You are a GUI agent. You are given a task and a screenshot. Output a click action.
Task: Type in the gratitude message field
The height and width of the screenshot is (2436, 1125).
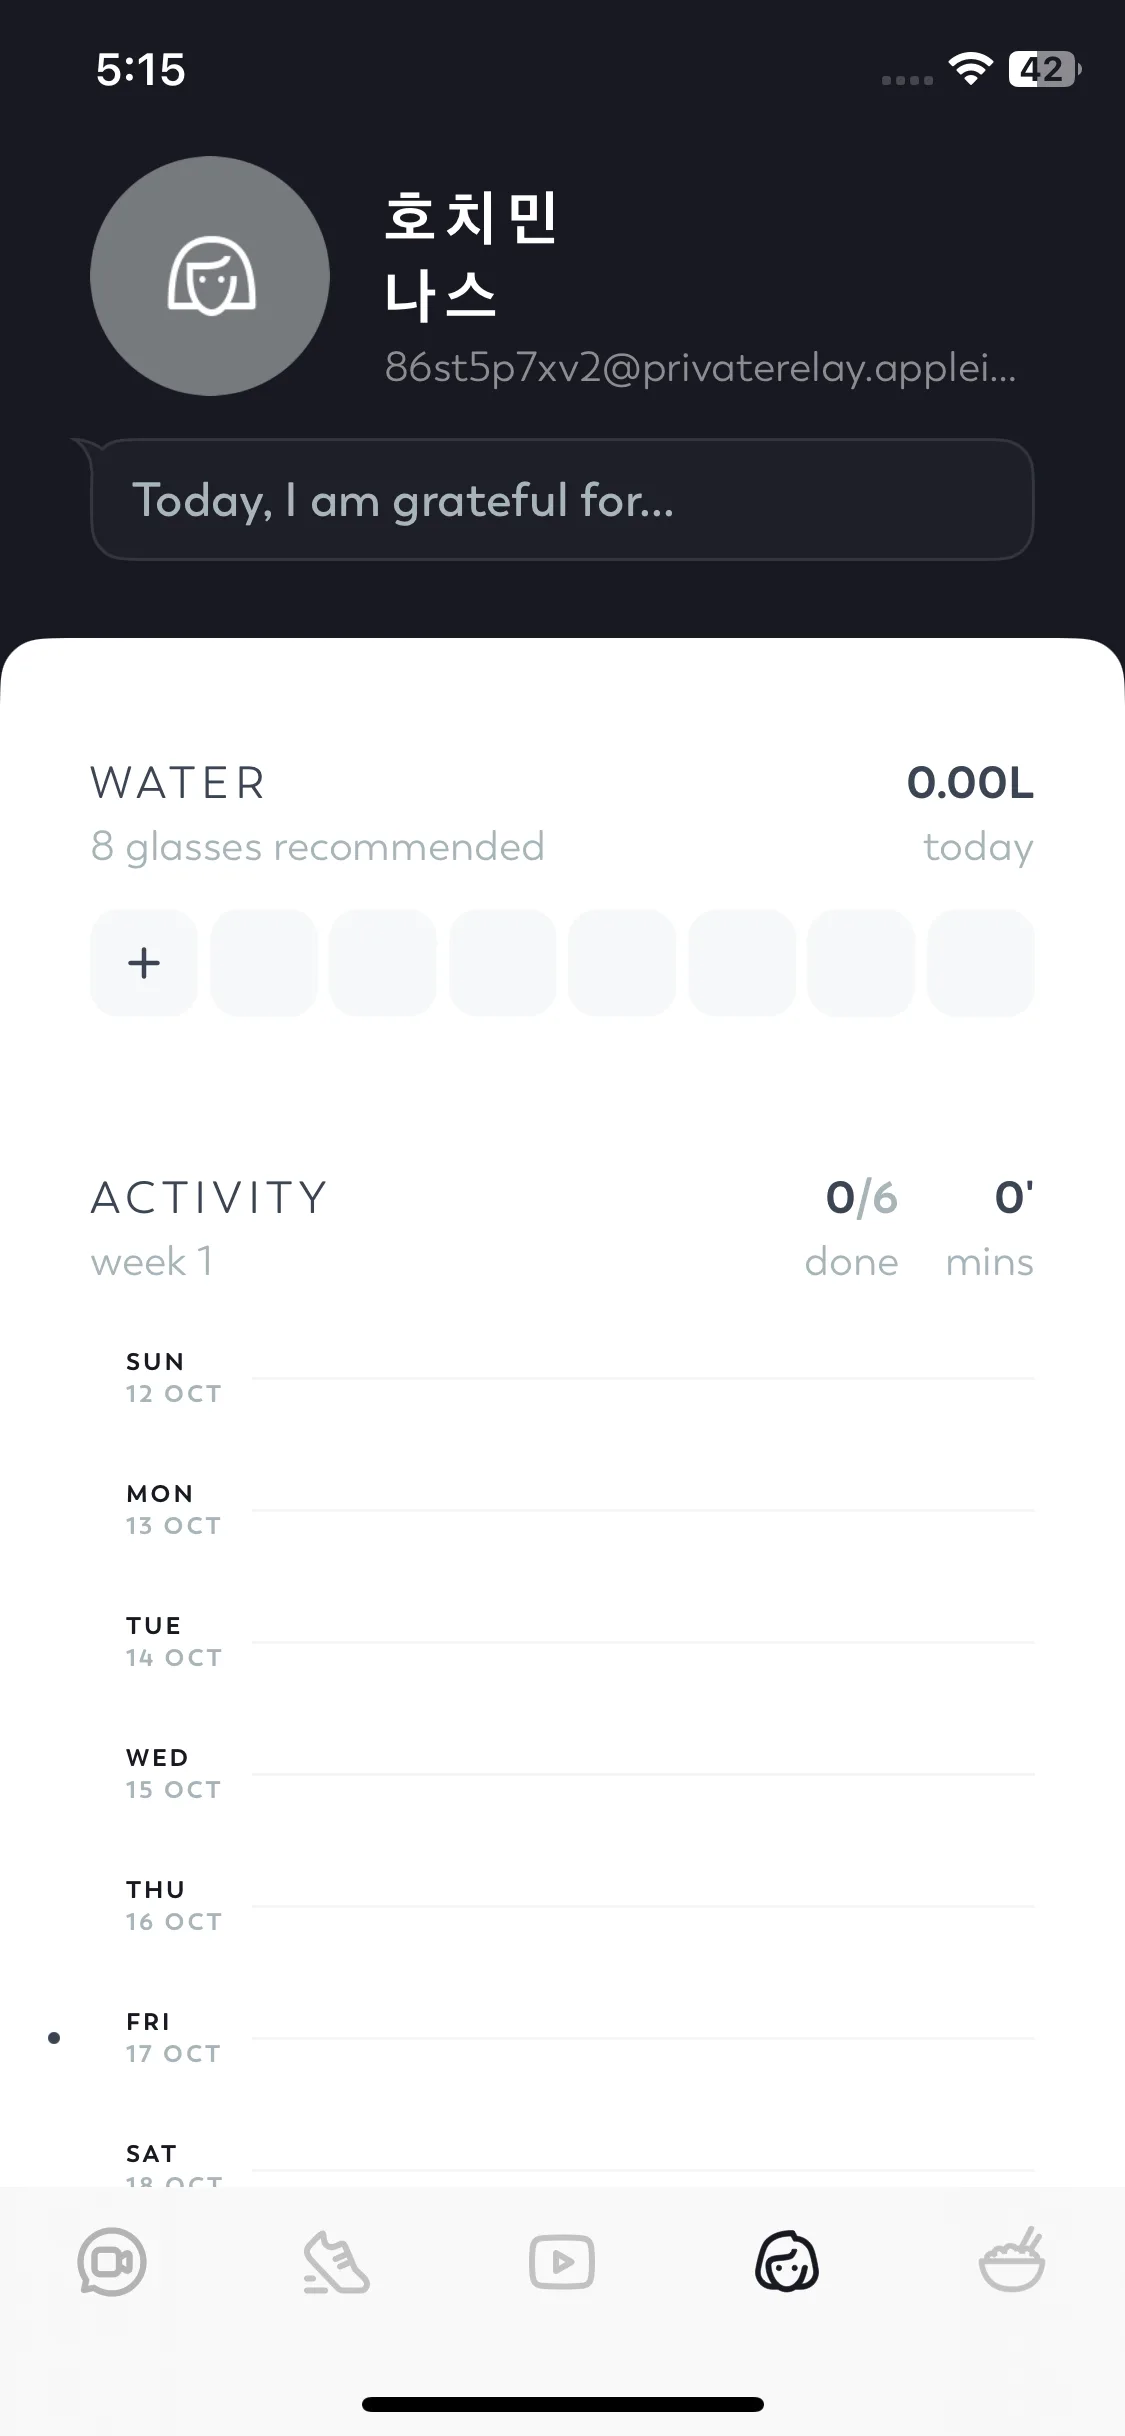point(562,500)
